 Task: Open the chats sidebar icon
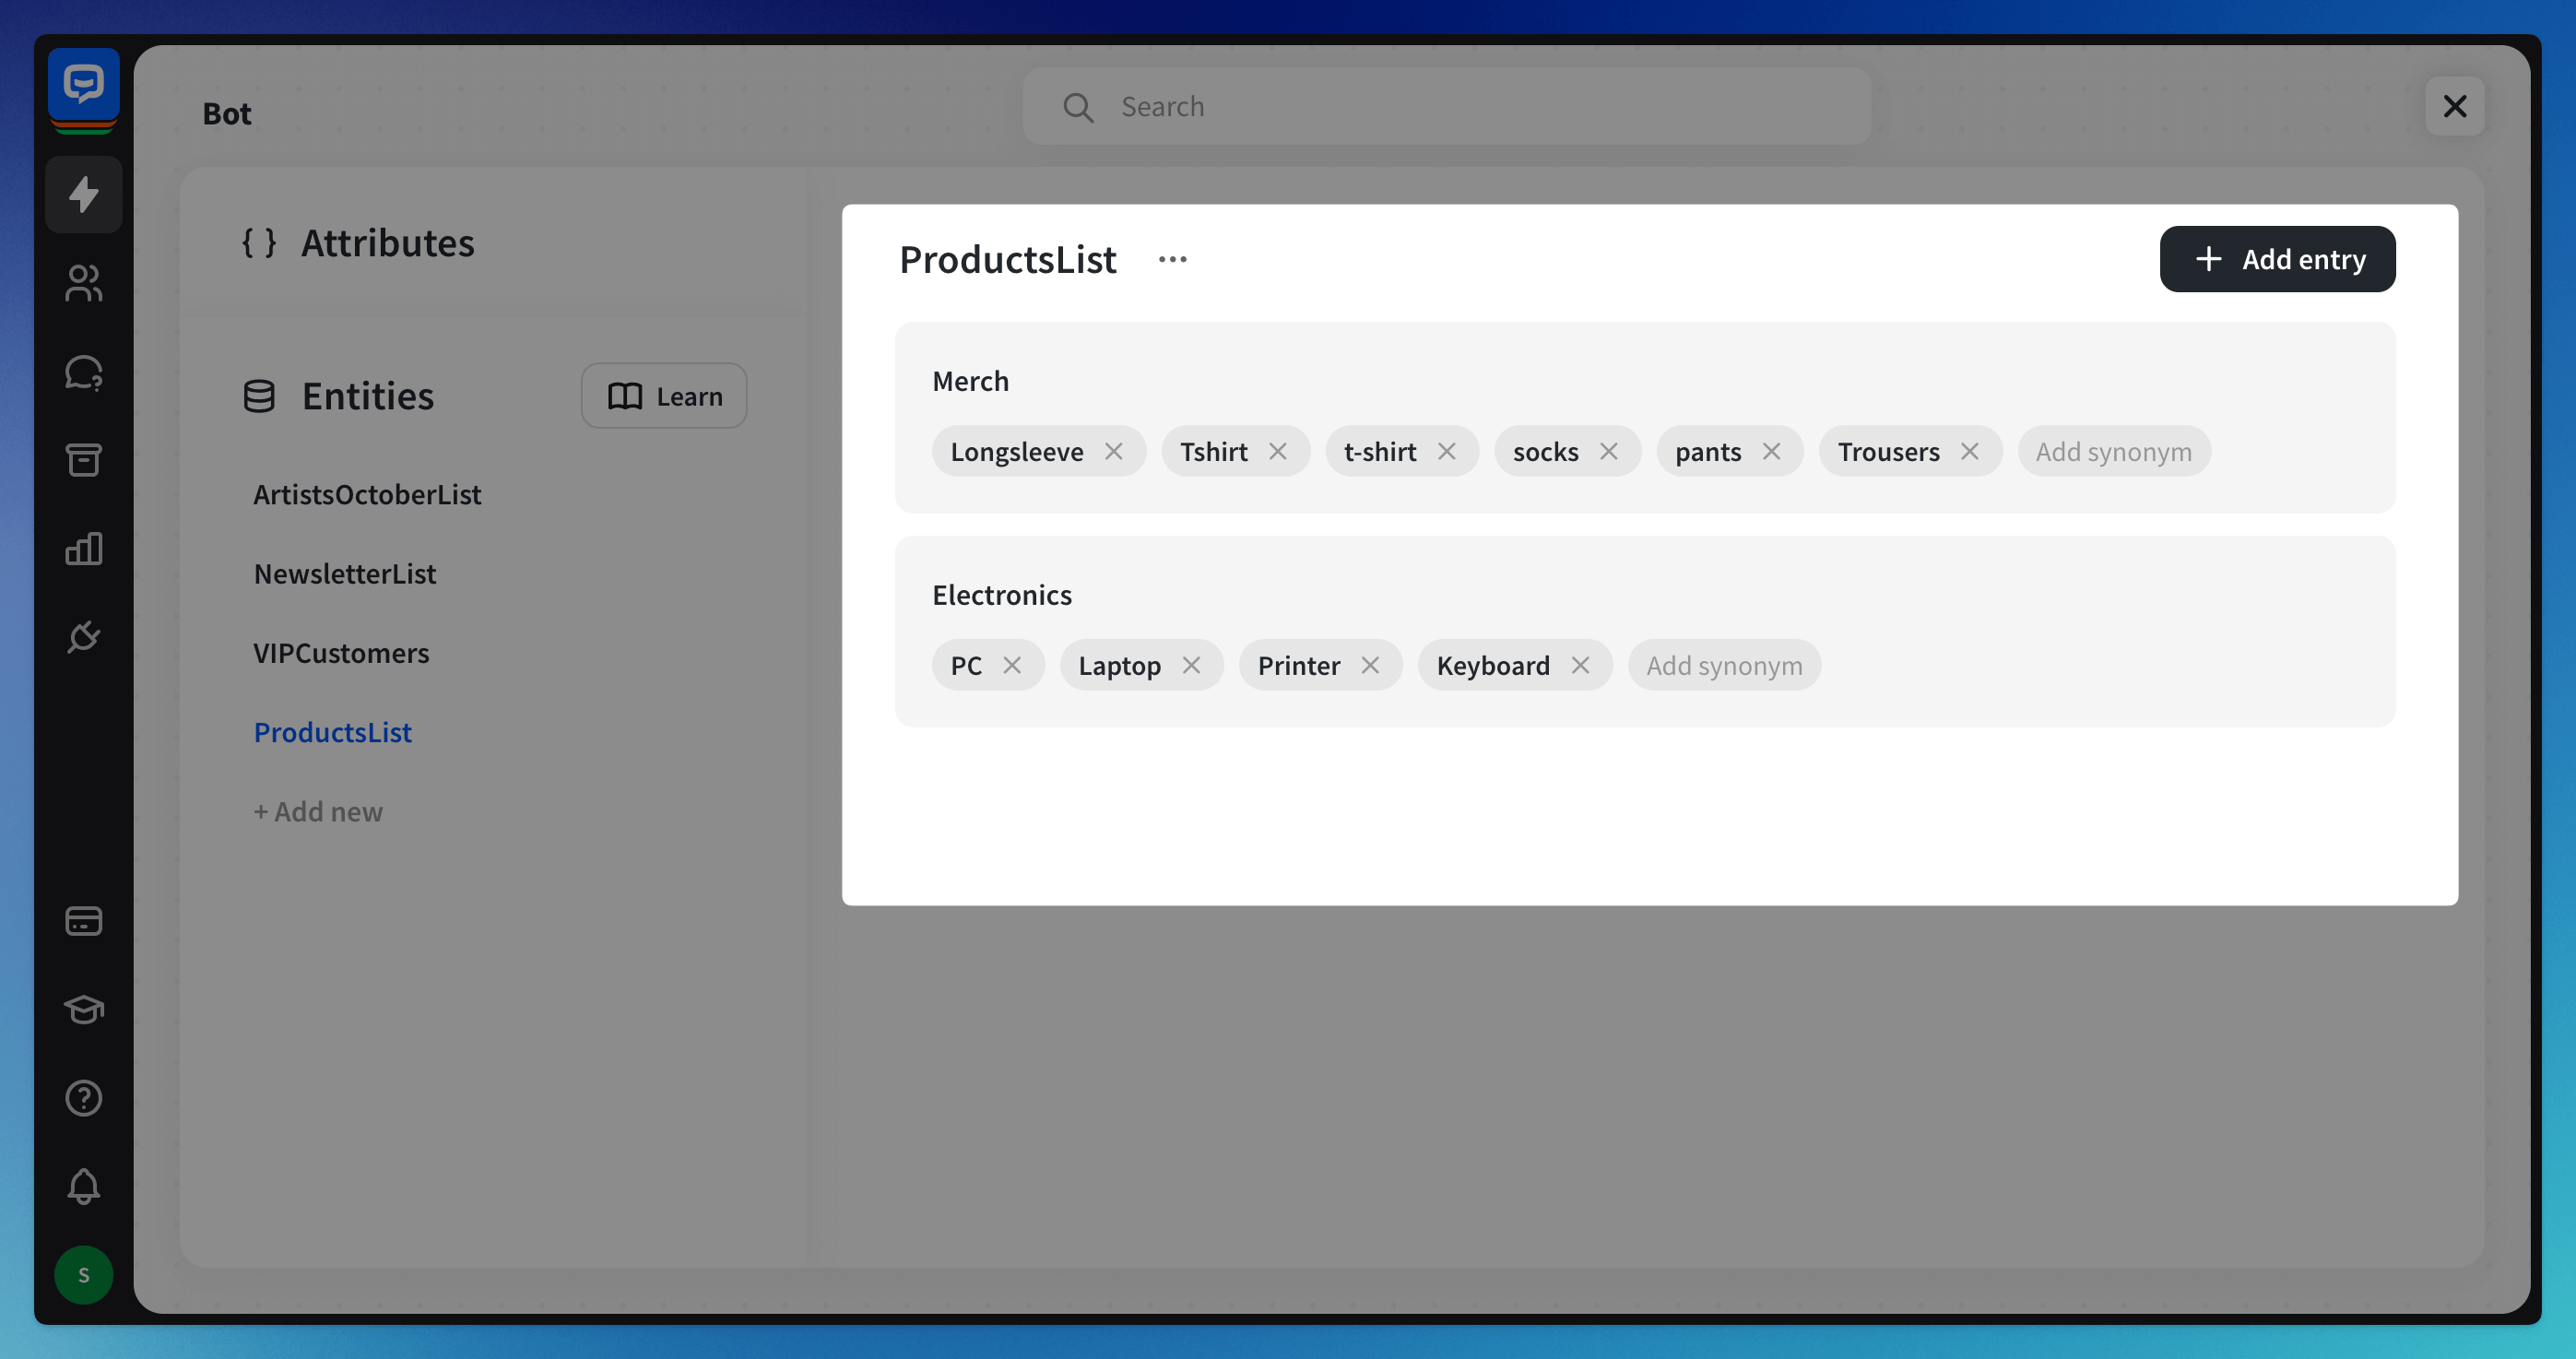83,372
